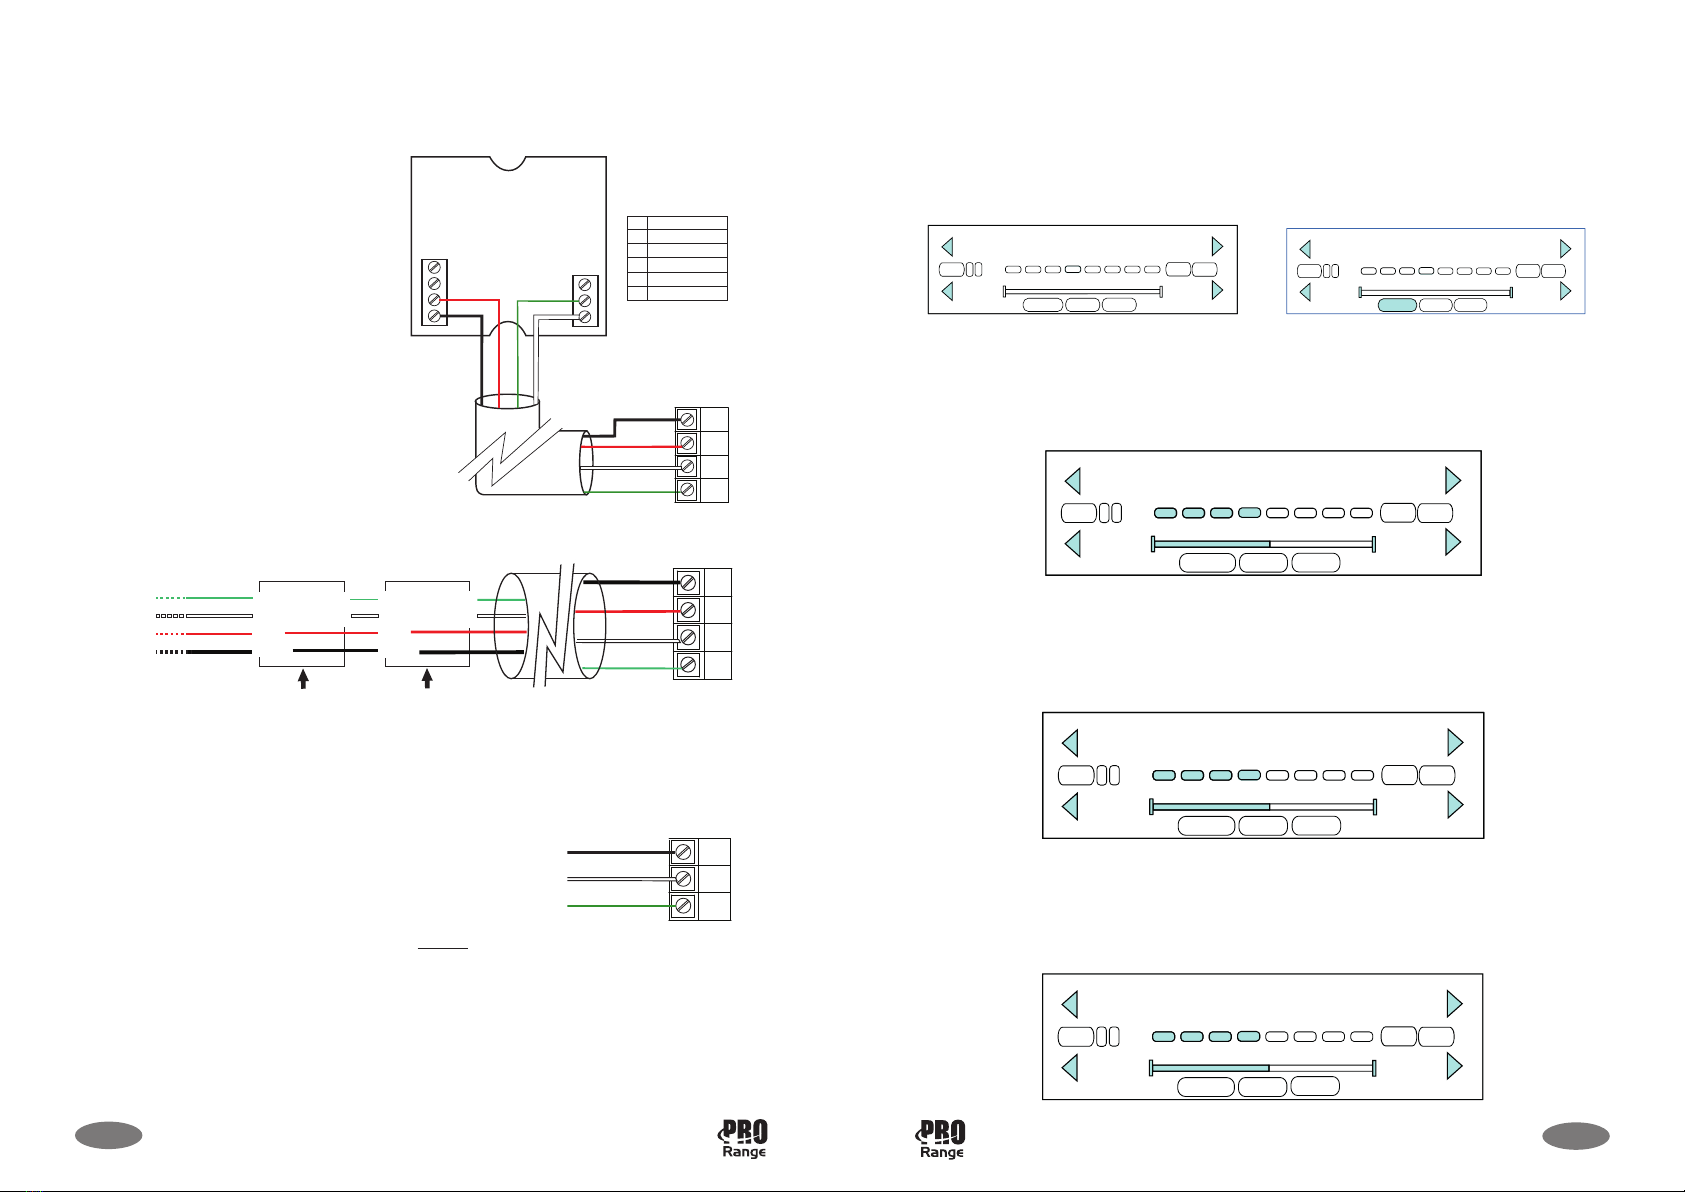Screen dimensions: 1685x1192
Task: Click the gray page-number oval on the right page
Action: [x=1576, y=1136]
